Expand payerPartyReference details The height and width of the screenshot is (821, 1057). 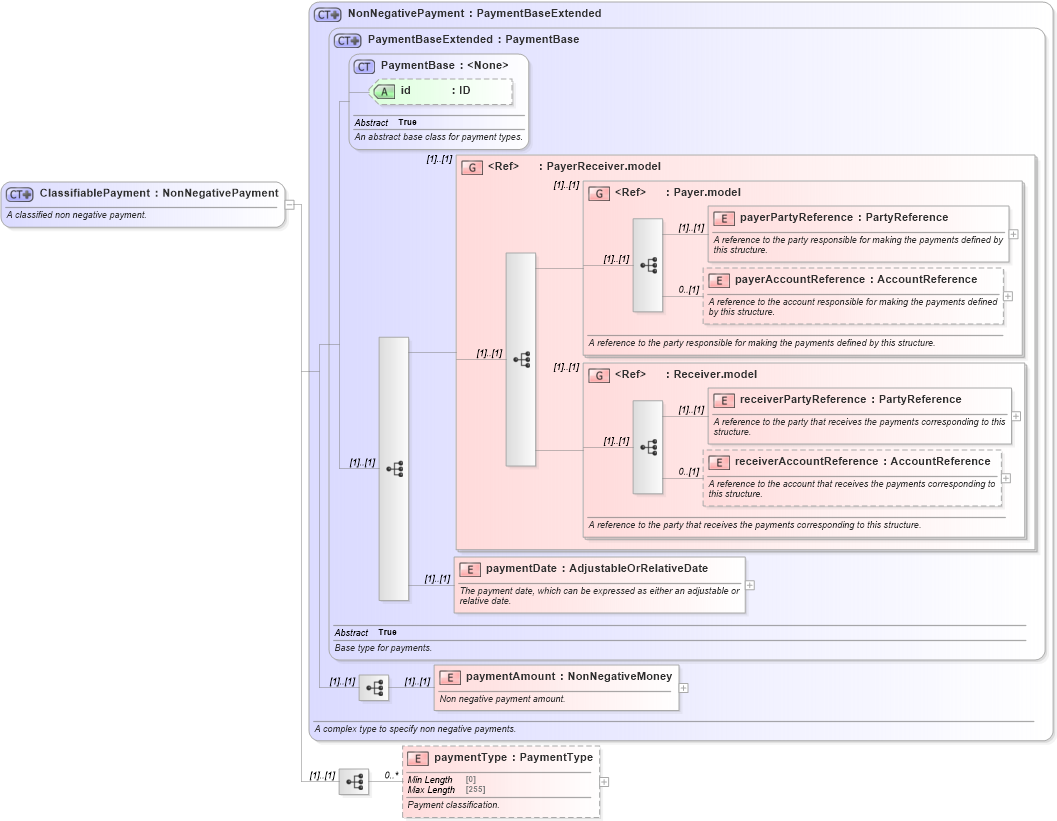click(x=1012, y=233)
